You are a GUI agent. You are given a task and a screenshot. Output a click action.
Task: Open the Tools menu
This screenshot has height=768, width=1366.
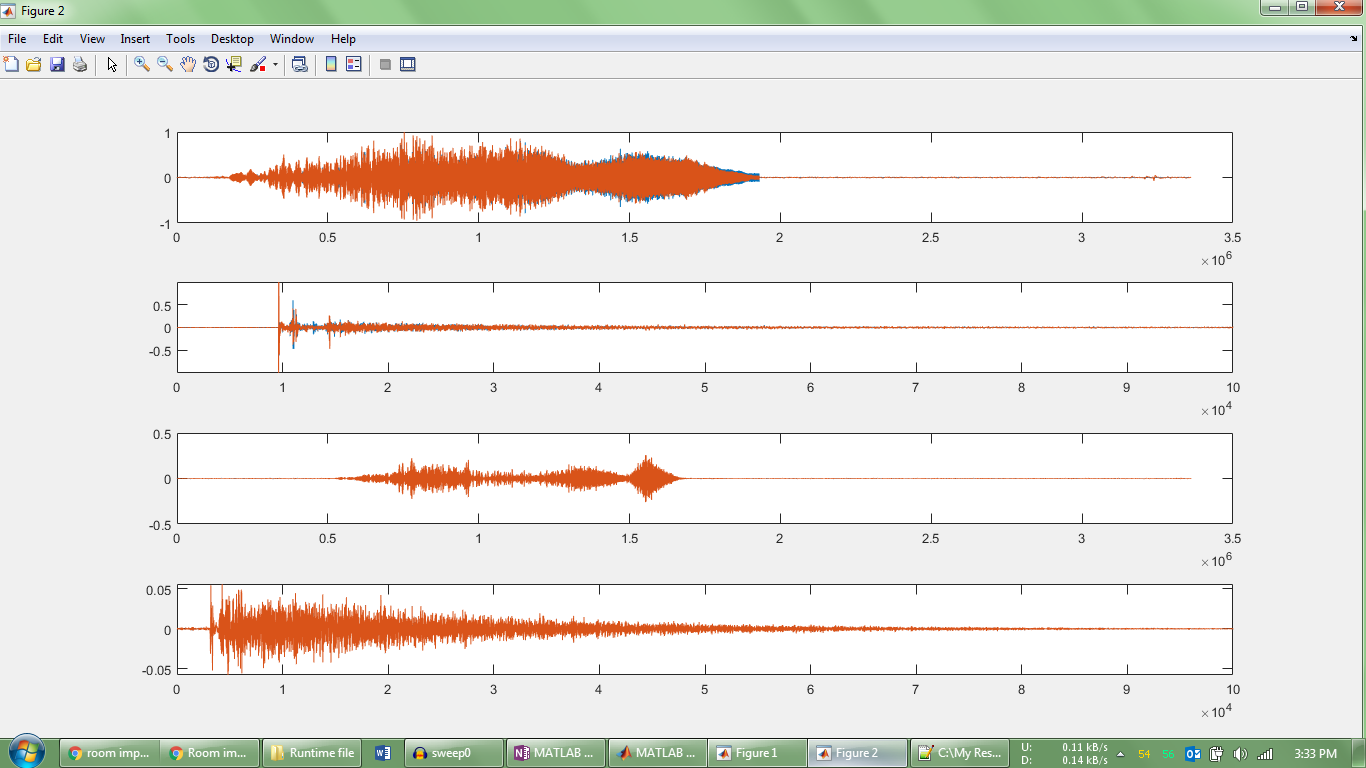pos(181,39)
